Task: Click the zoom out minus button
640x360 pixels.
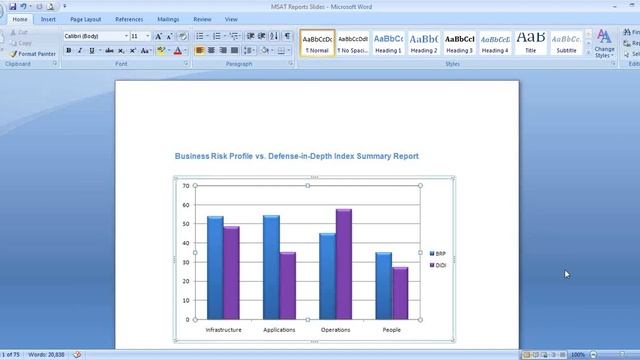Action: [x=593, y=355]
